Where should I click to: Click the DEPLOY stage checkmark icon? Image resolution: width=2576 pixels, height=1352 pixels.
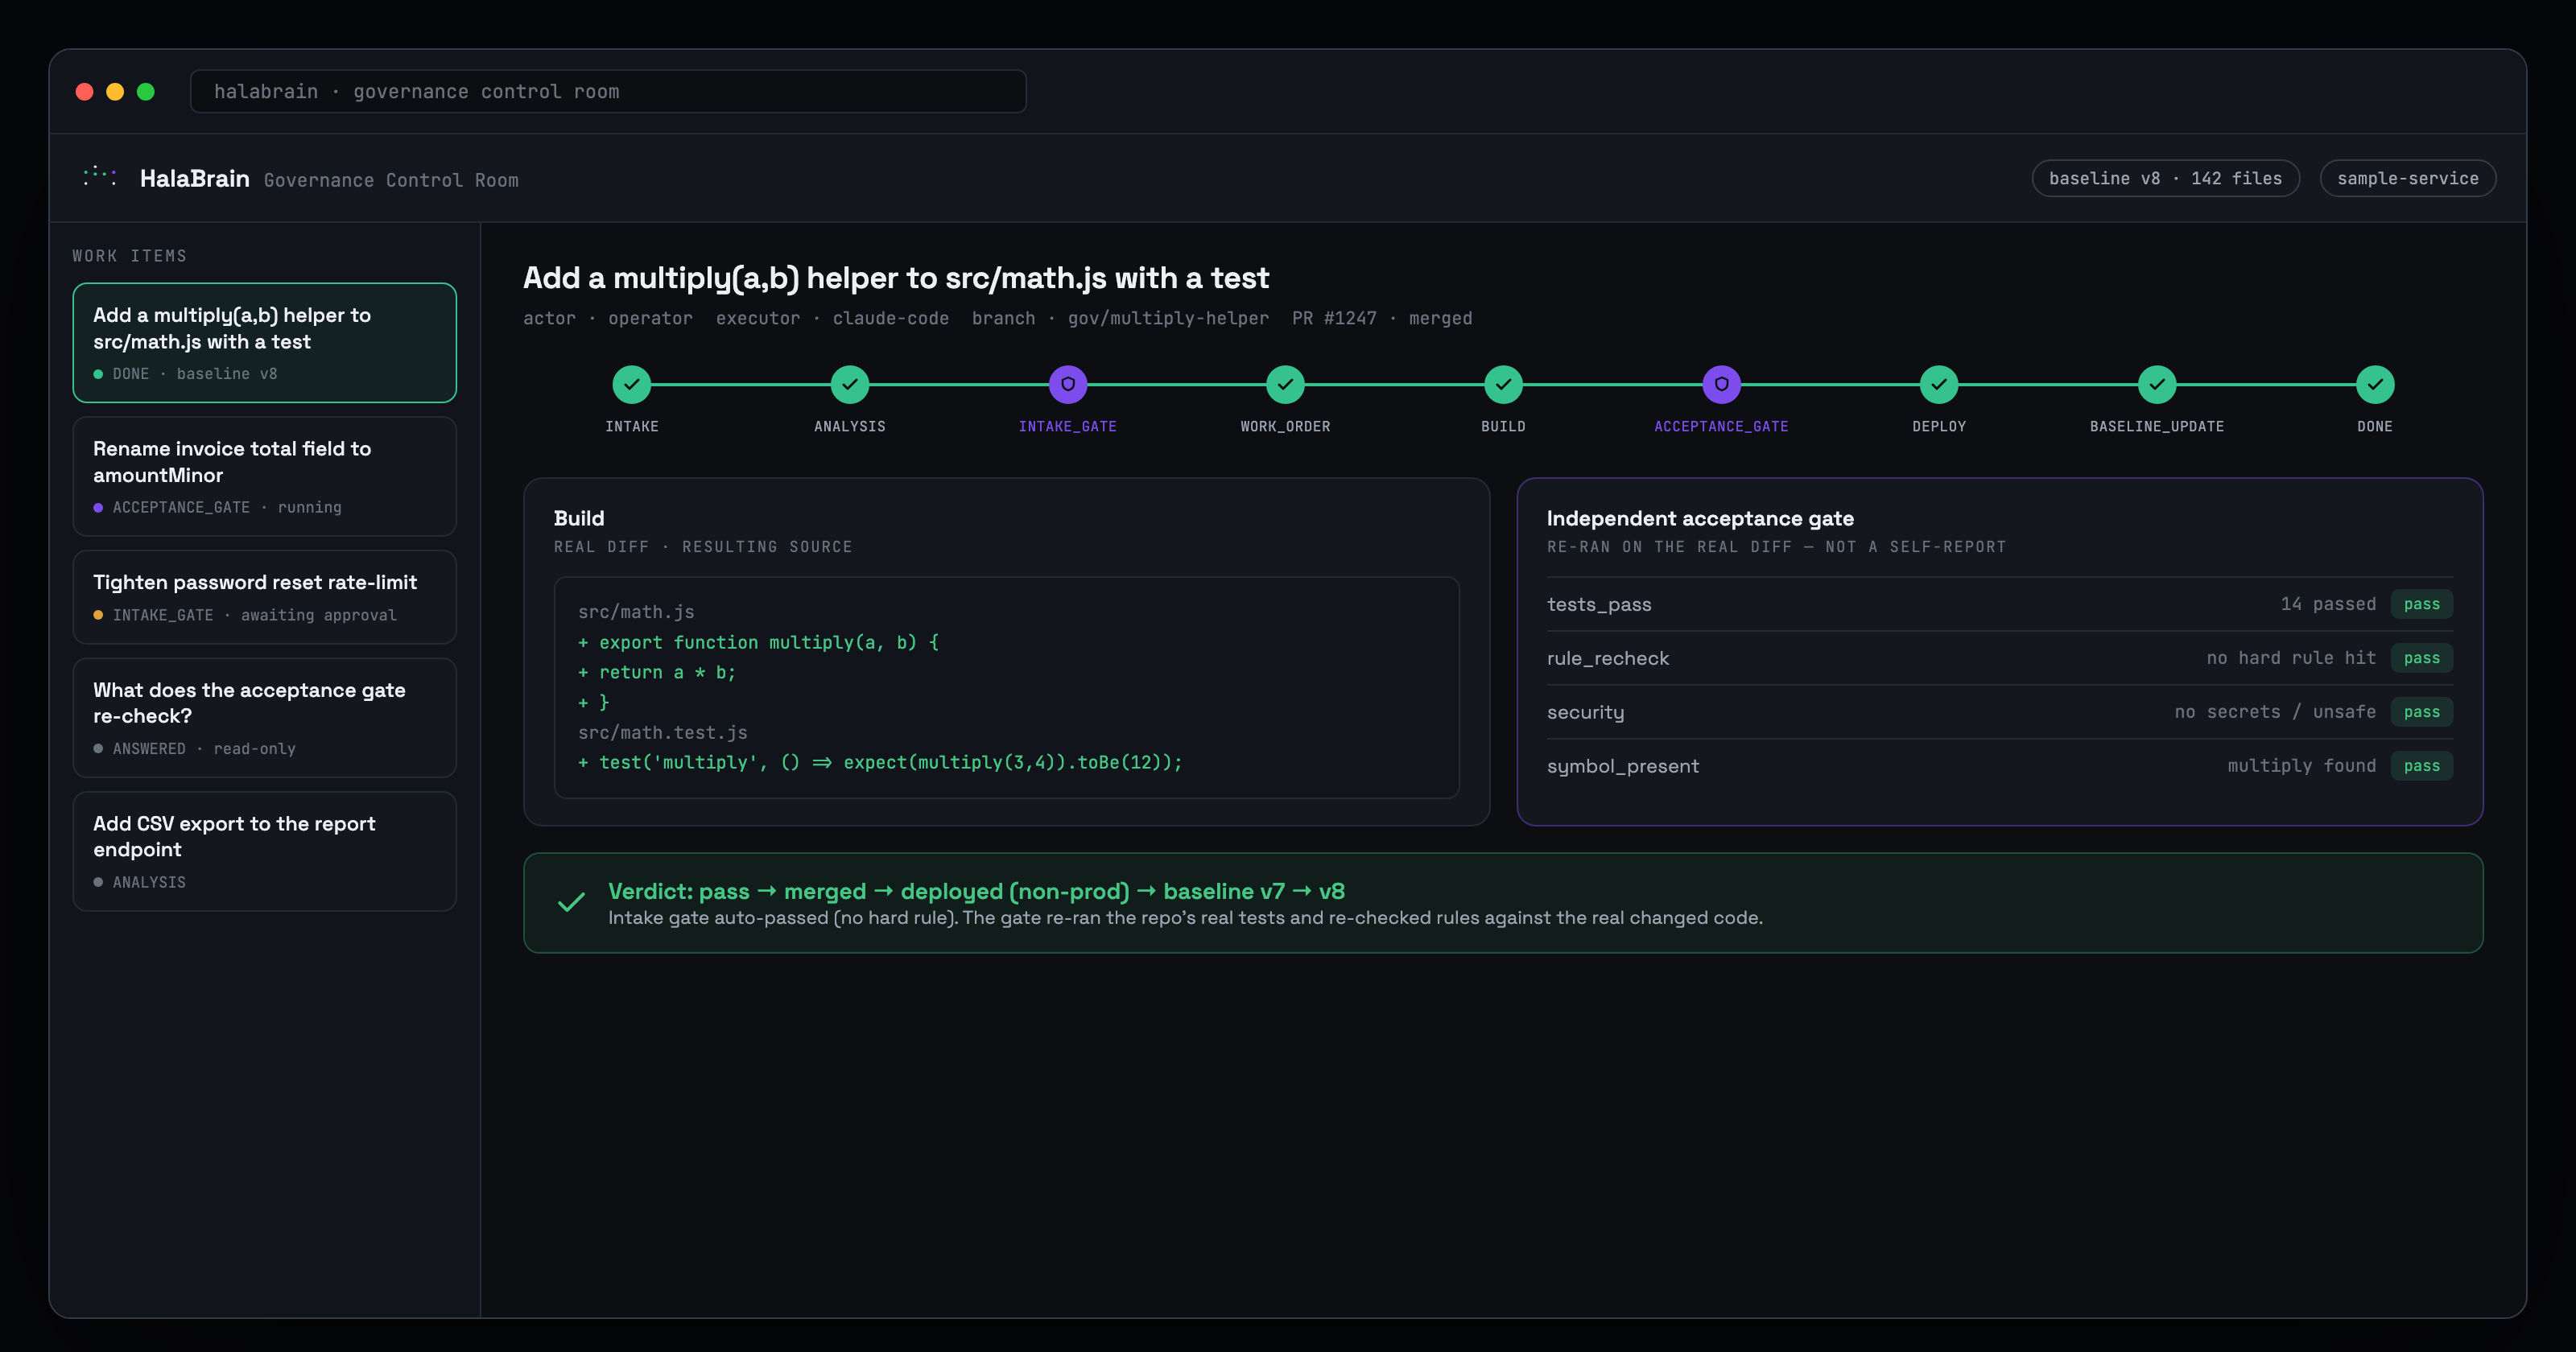1939,384
